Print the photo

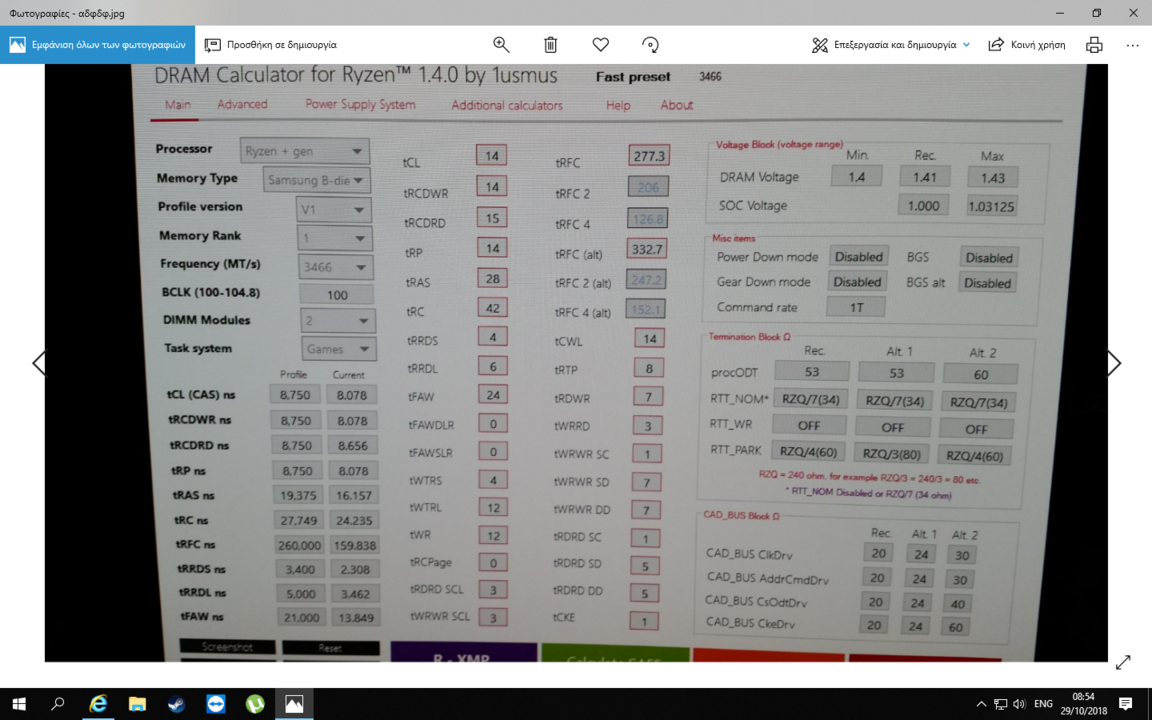[x=1094, y=45]
